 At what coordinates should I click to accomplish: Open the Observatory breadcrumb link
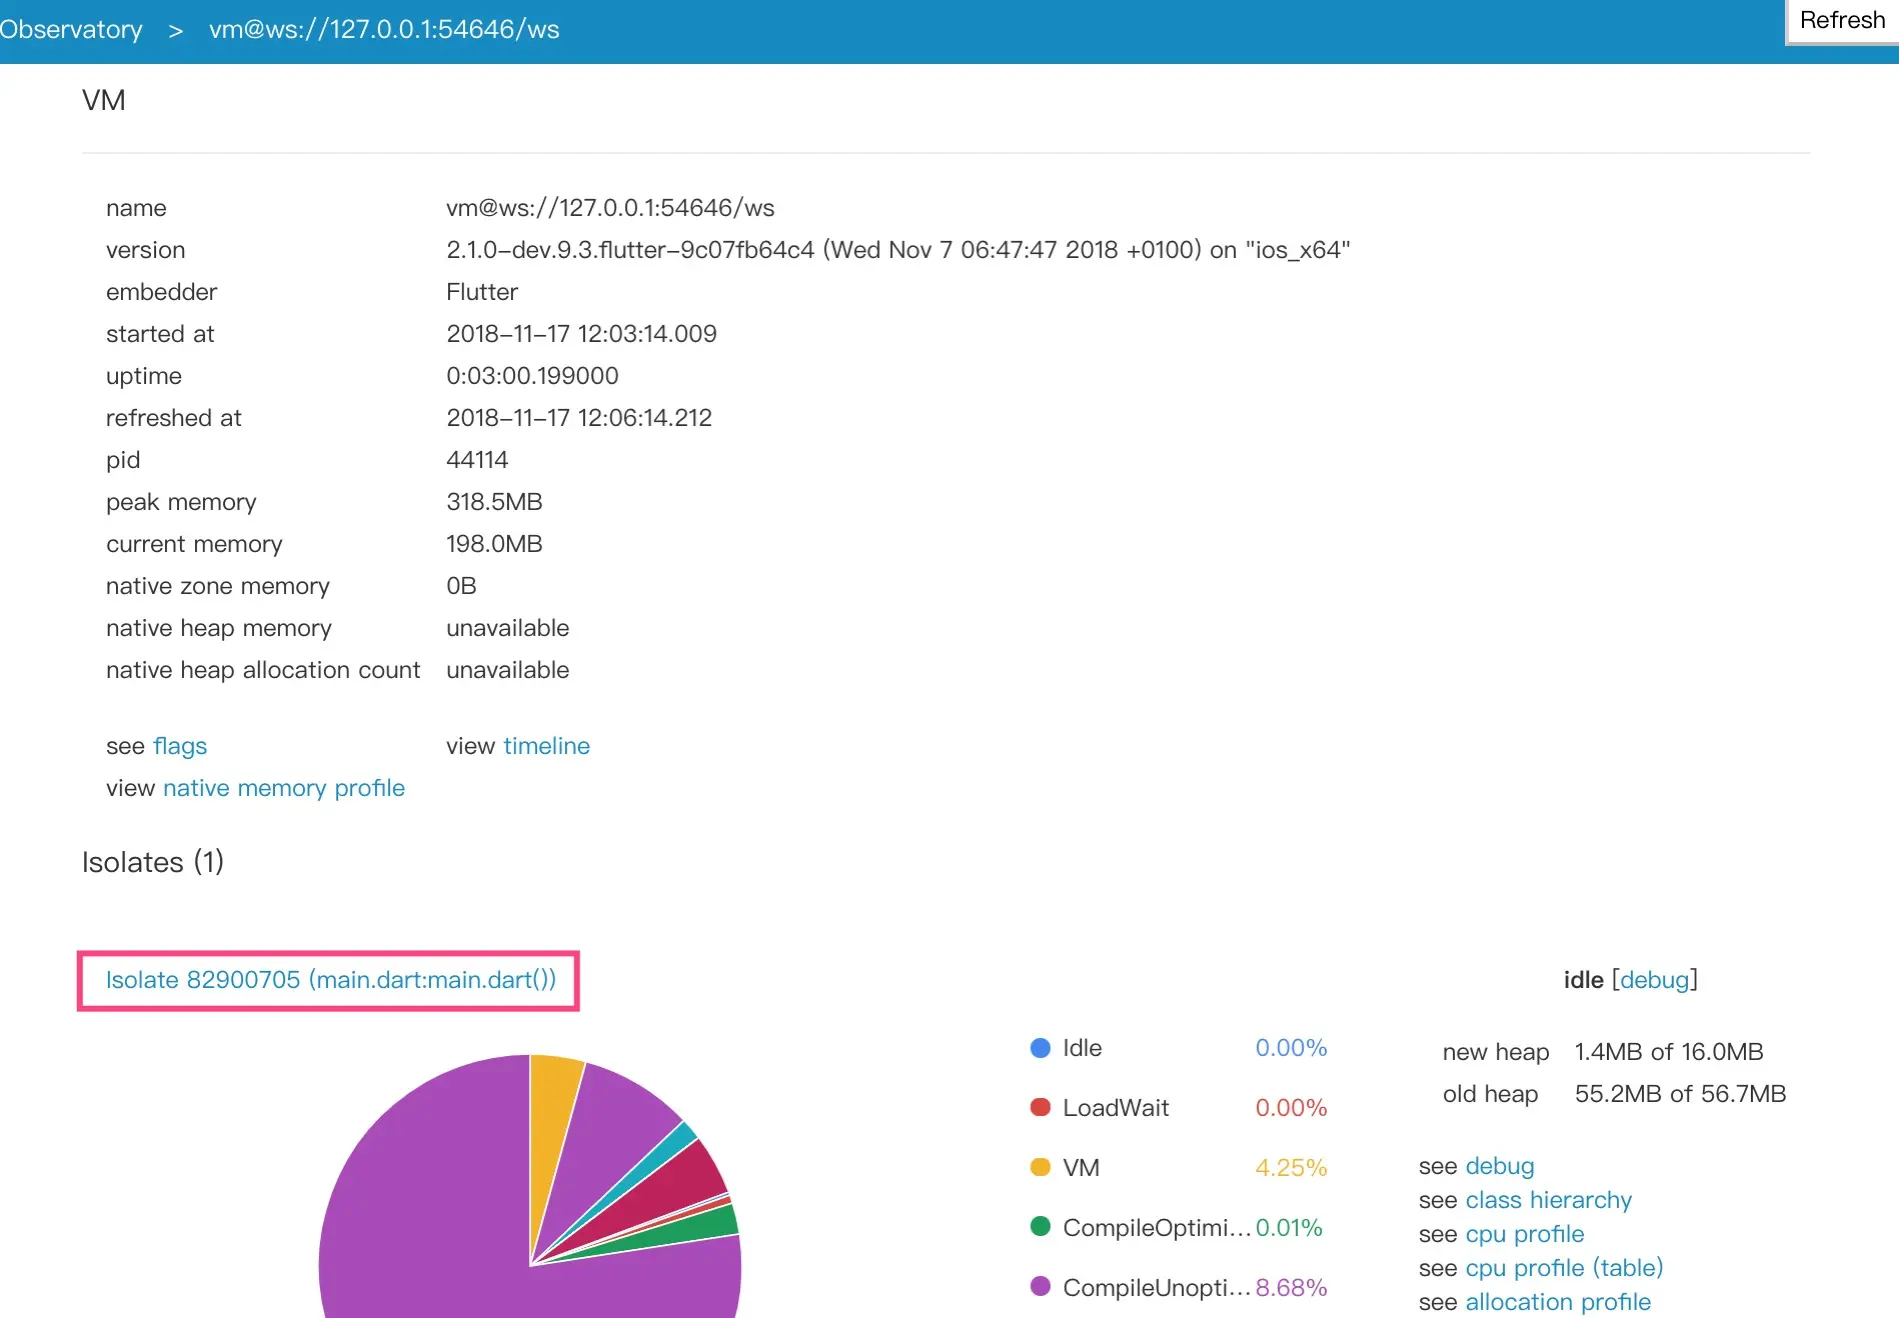[x=71, y=29]
